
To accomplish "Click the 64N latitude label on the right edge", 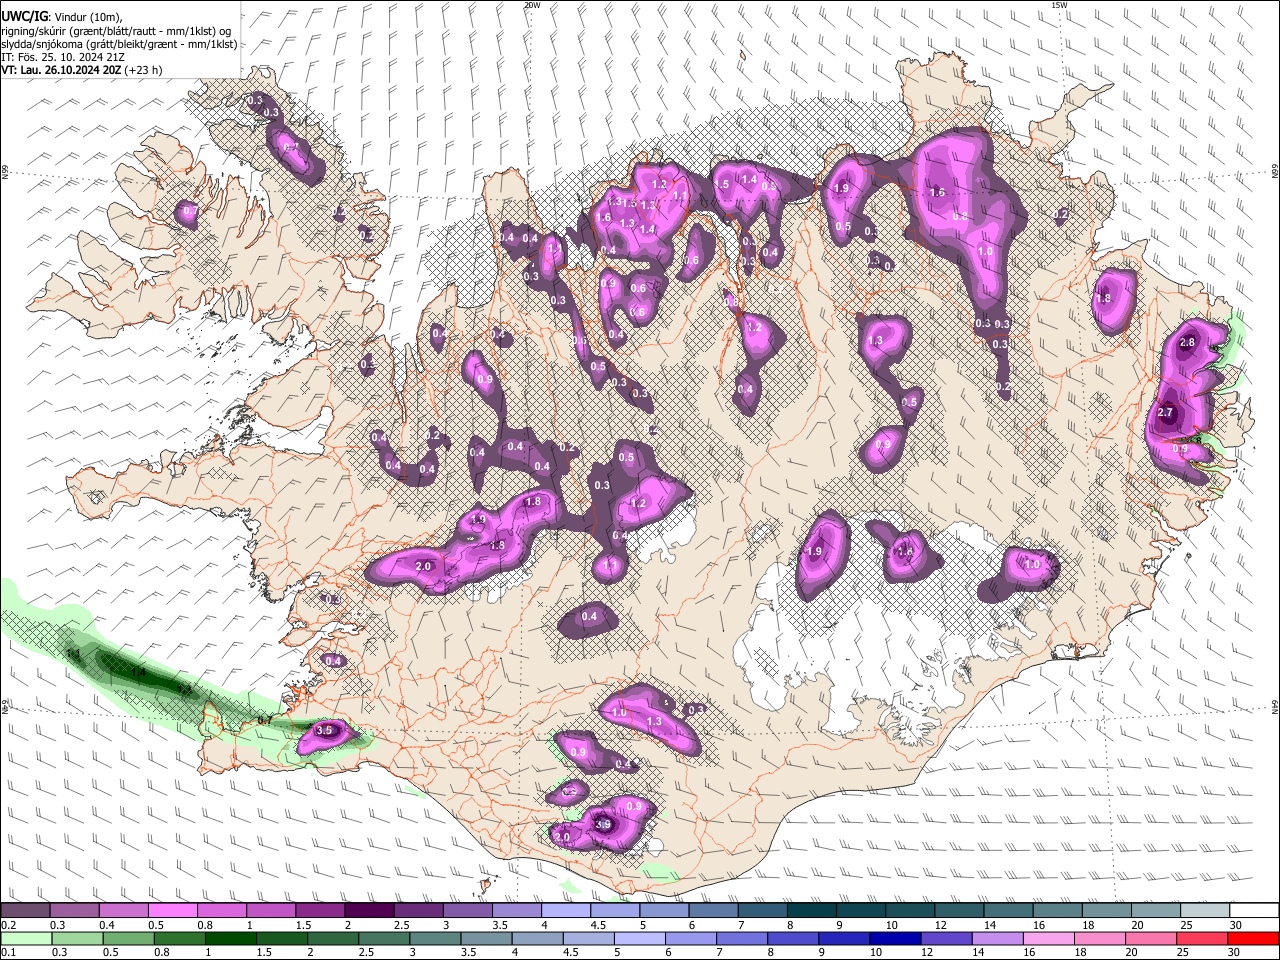I will coord(1275,706).
